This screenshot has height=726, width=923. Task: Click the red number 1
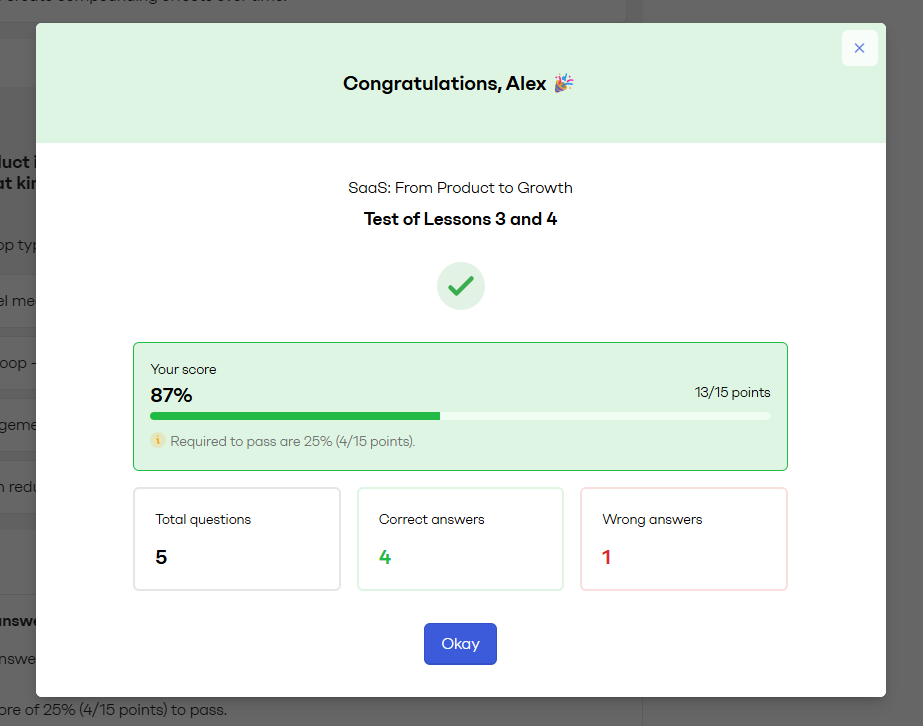pos(606,557)
